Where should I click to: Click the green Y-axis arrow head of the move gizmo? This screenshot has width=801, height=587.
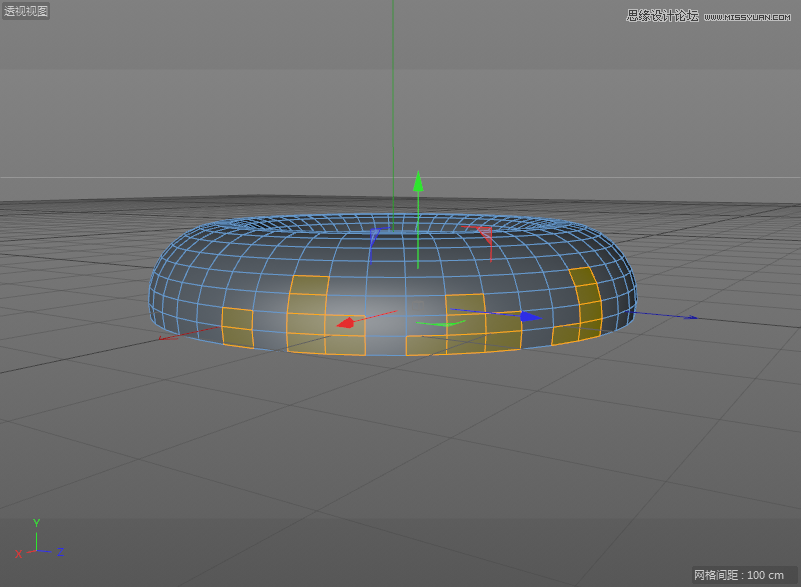pos(418,181)
